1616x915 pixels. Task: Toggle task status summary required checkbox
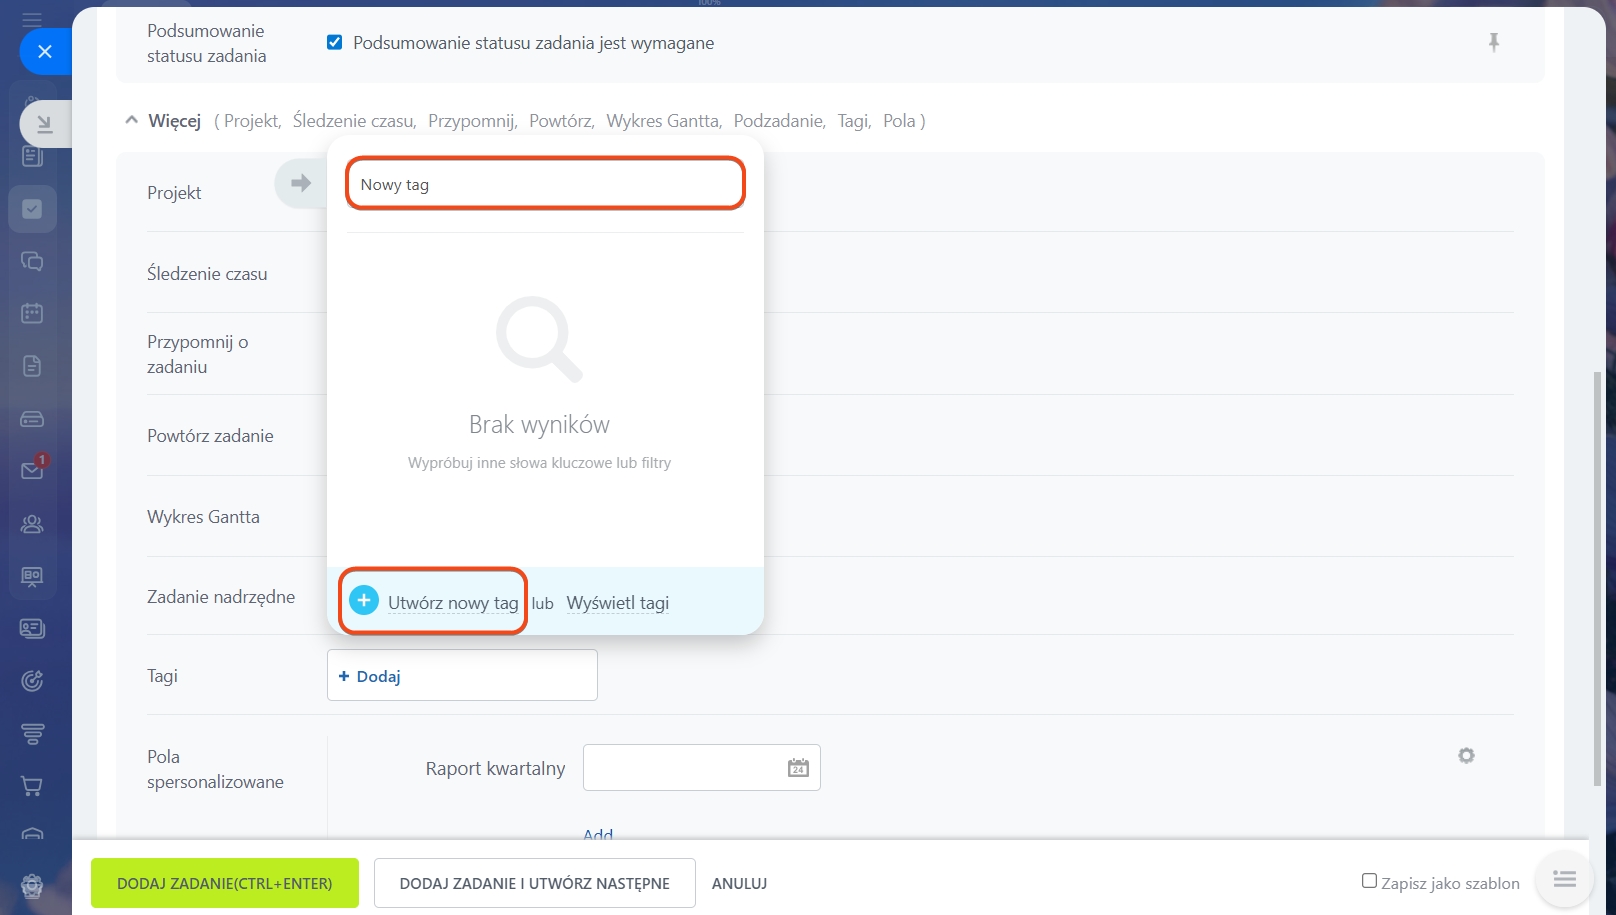tap(335, 42)
